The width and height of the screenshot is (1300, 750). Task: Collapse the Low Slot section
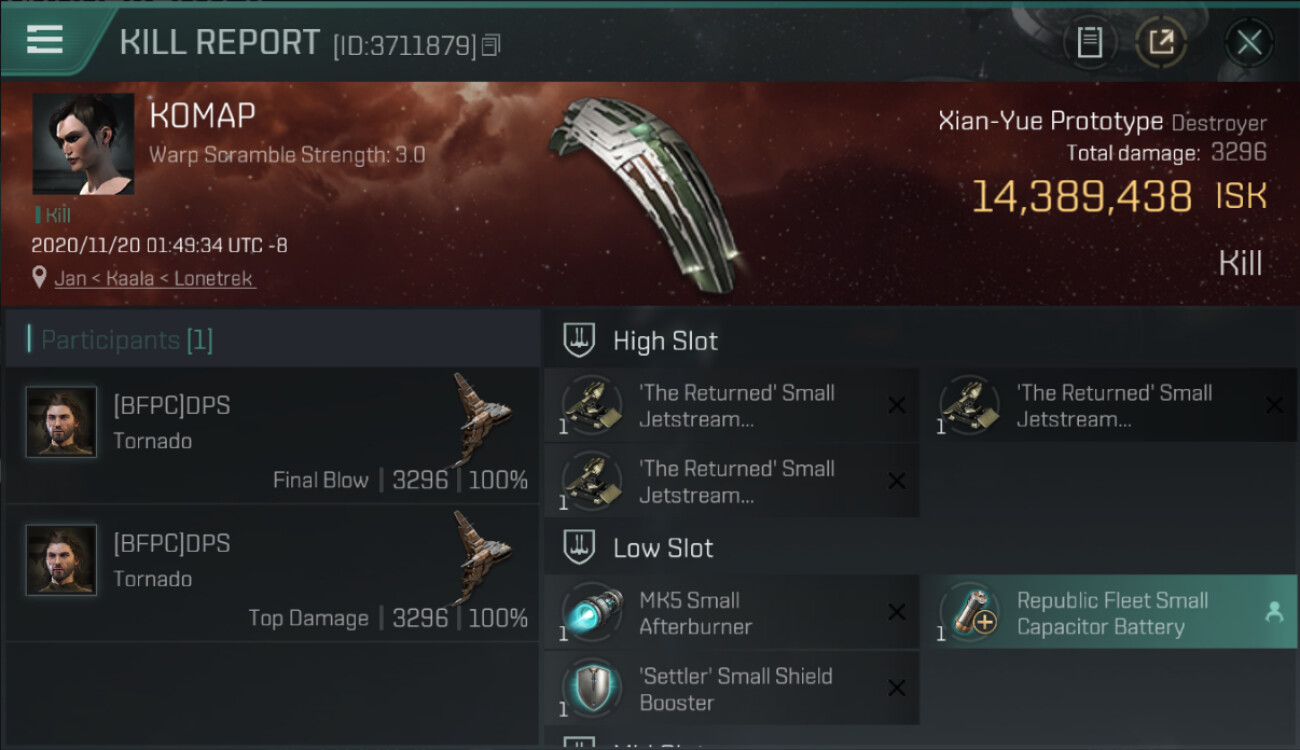tap(579, 548)
